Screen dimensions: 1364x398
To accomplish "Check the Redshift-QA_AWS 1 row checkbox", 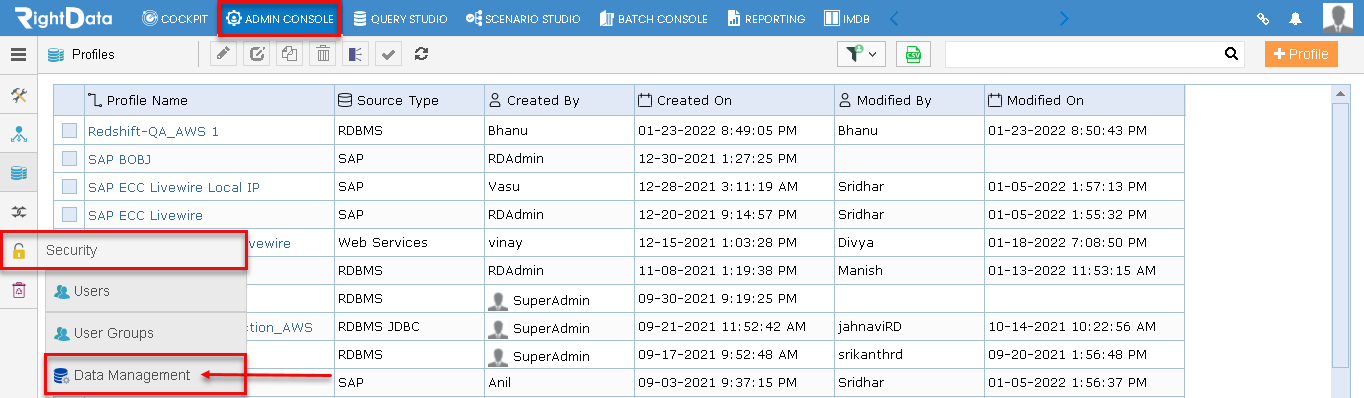I will (x=69, y=130).
